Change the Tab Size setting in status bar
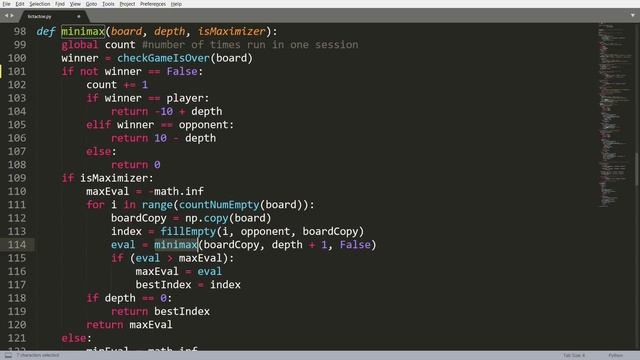Screen dimensions: 640x360 coord(574,356)
